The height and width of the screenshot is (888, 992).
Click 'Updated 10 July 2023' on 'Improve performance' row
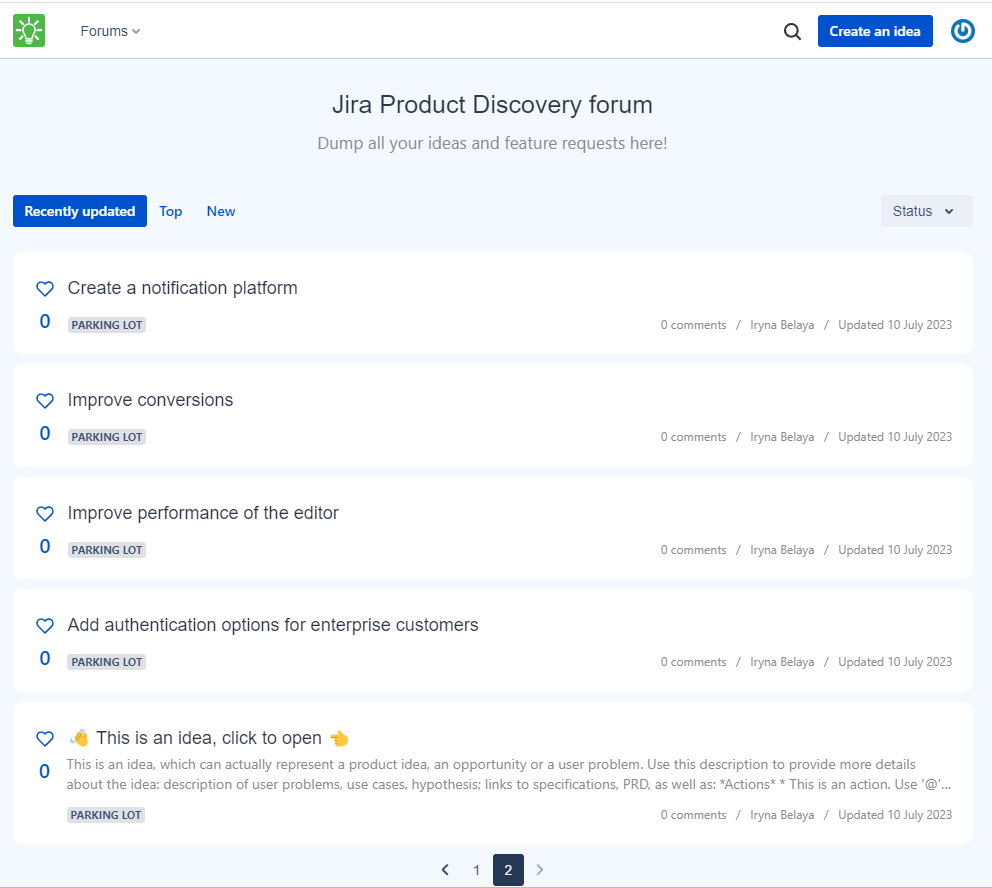[895, 550]
